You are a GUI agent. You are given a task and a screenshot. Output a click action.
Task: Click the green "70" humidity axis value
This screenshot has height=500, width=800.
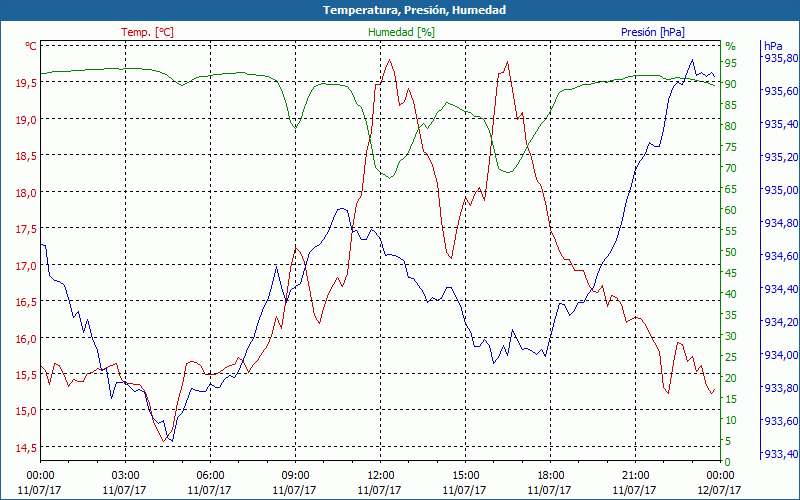(x=731, y=167)
